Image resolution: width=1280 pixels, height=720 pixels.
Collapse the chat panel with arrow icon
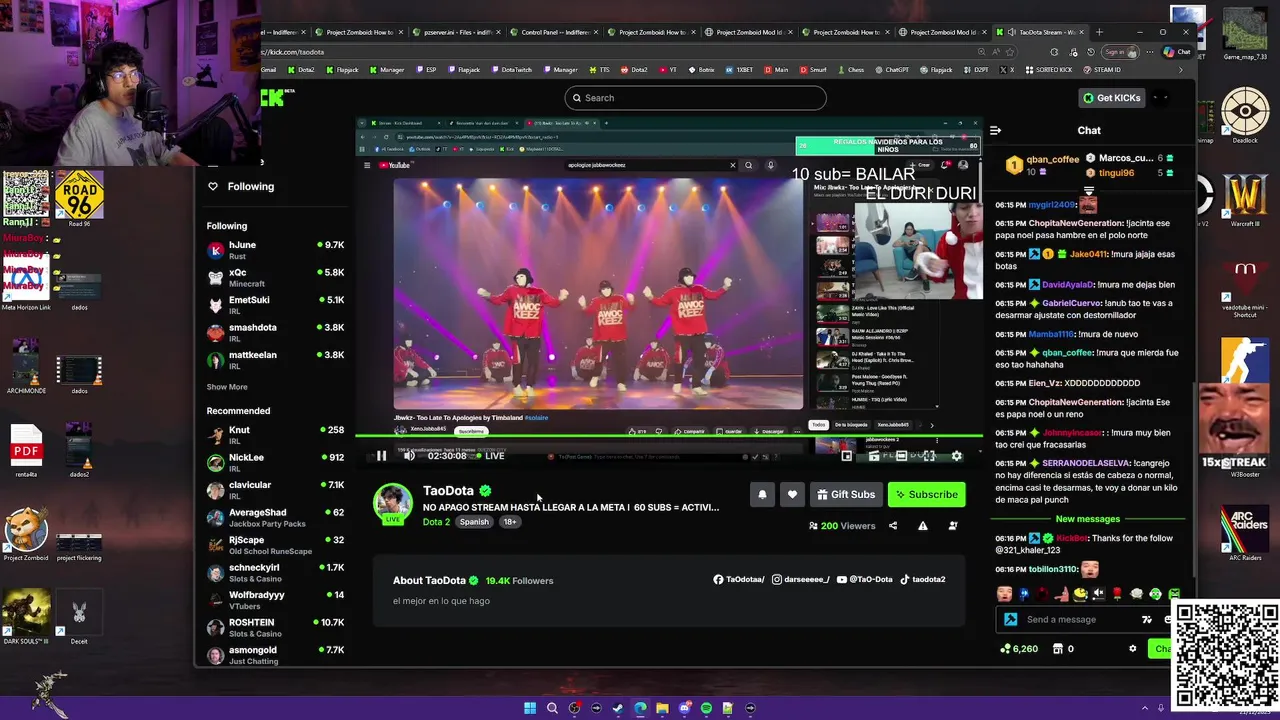click(x=995, y=130)
